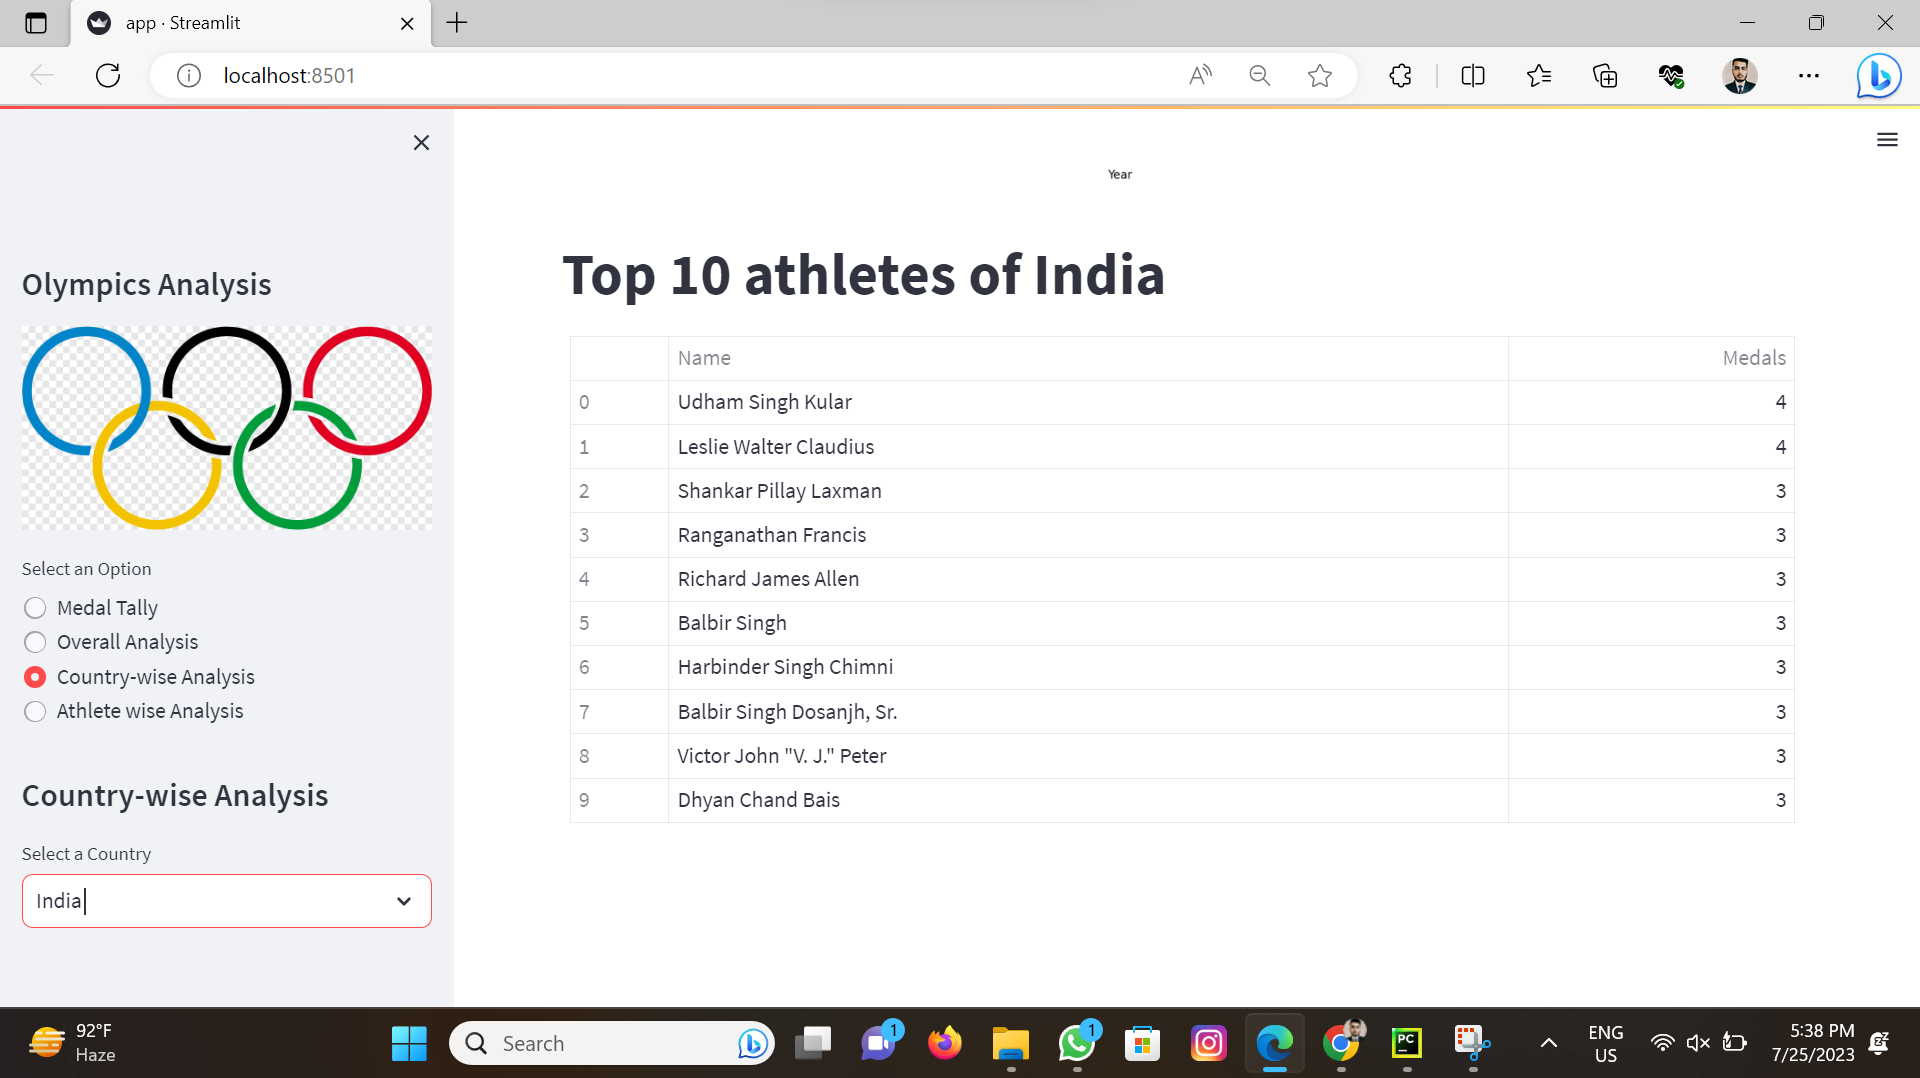
Task: Open the Streamlit hamburger menu
Action: 1887,140
